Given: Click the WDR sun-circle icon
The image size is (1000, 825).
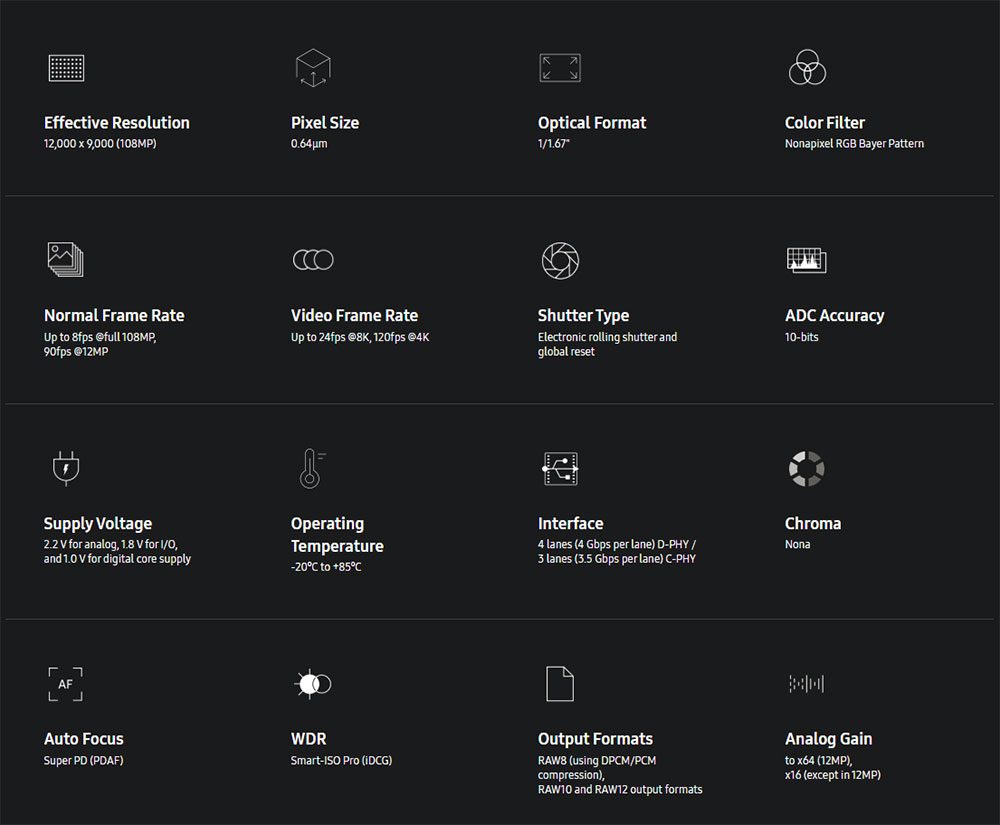Looking at the screenshot, I should point(312,684).
